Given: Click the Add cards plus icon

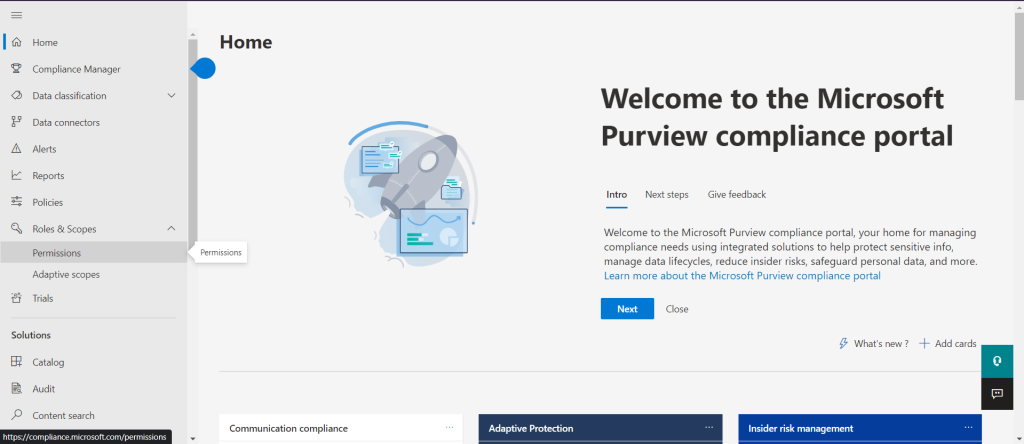Looking at the screenshot, I should (924, 343).
